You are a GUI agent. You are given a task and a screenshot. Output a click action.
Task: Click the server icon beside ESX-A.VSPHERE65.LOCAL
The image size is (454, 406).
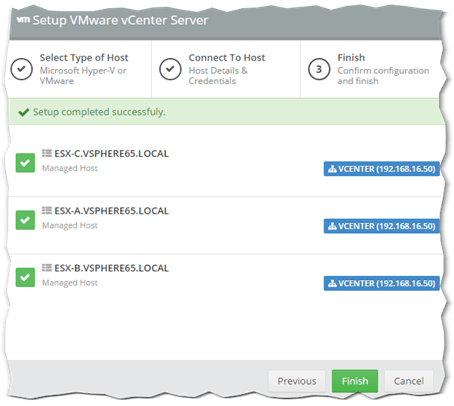click(47, 210)
